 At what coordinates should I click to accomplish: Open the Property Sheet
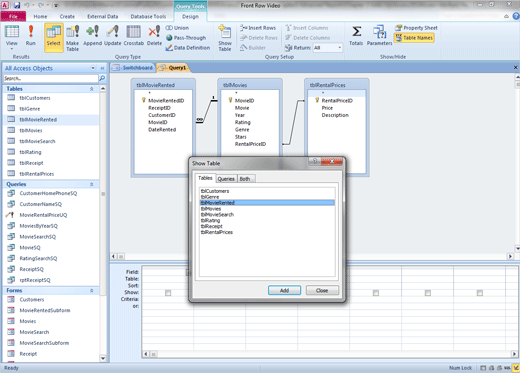416,28
